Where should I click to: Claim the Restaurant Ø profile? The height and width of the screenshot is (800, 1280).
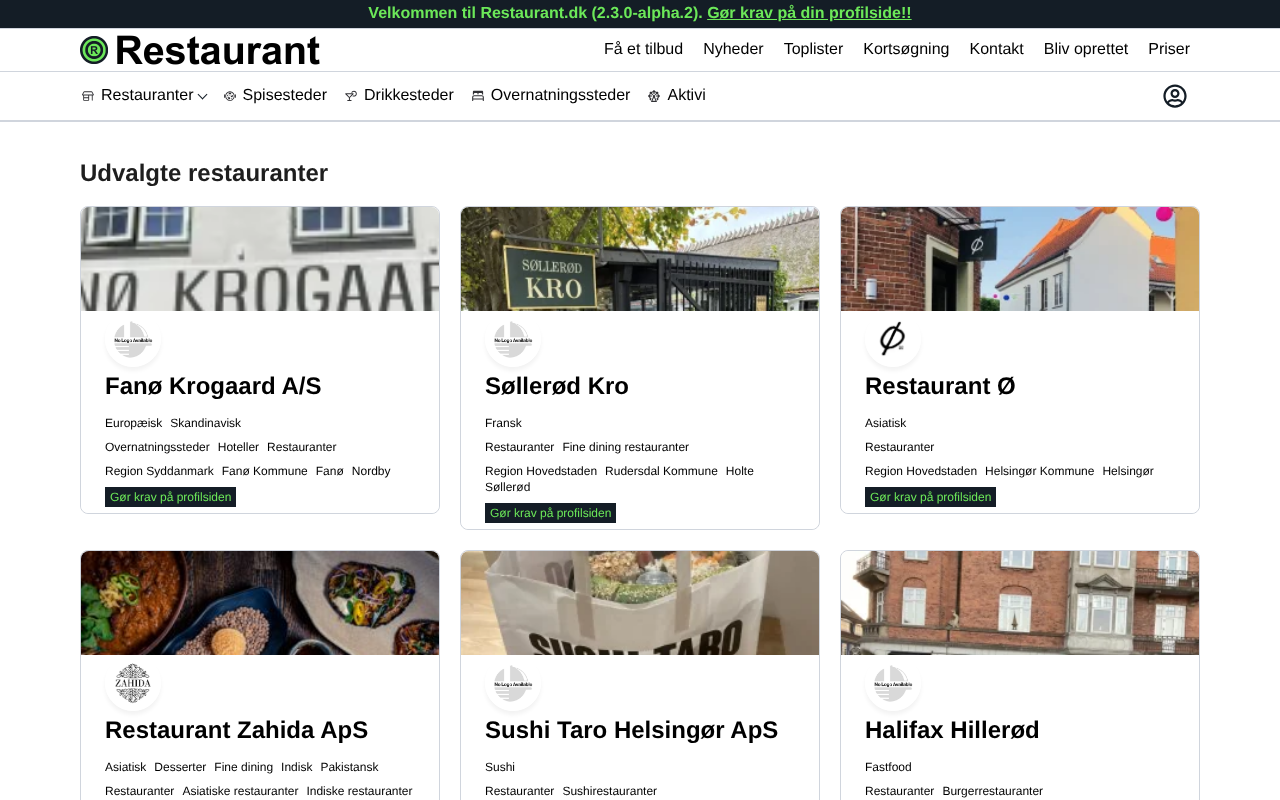pyautogui.click(x=930, y=497)
